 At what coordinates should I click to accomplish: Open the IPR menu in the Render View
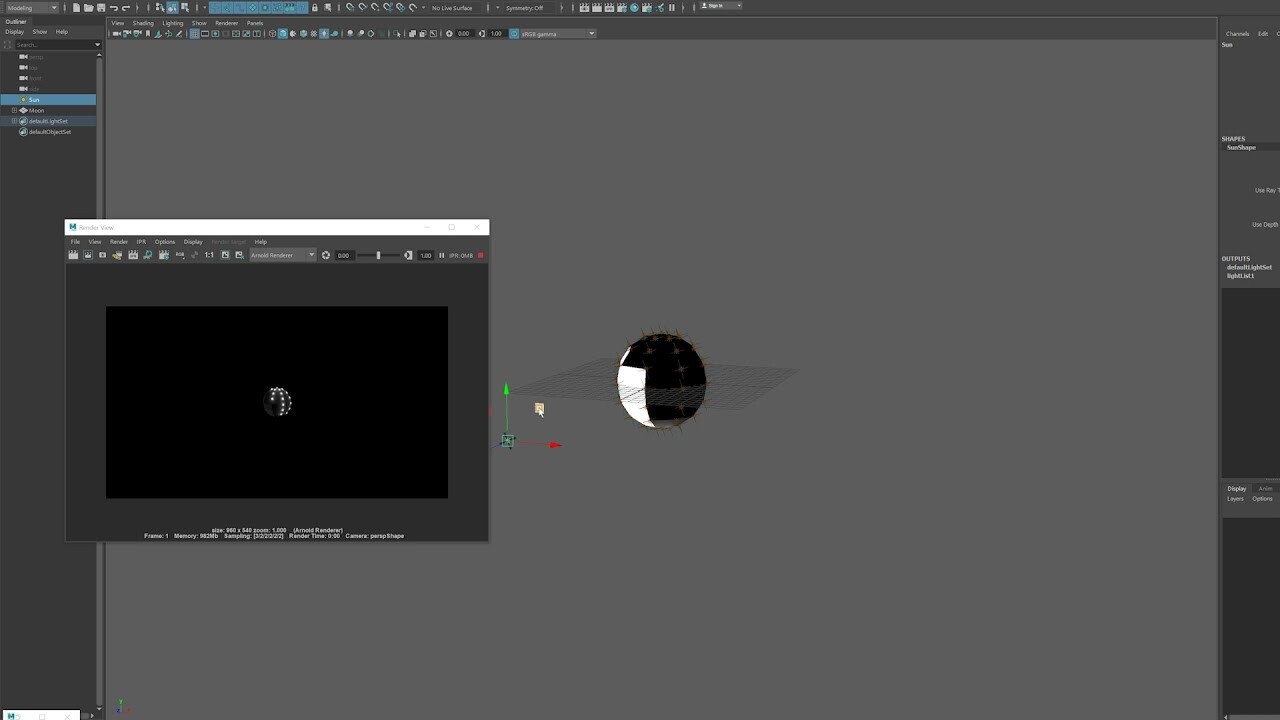141,241
